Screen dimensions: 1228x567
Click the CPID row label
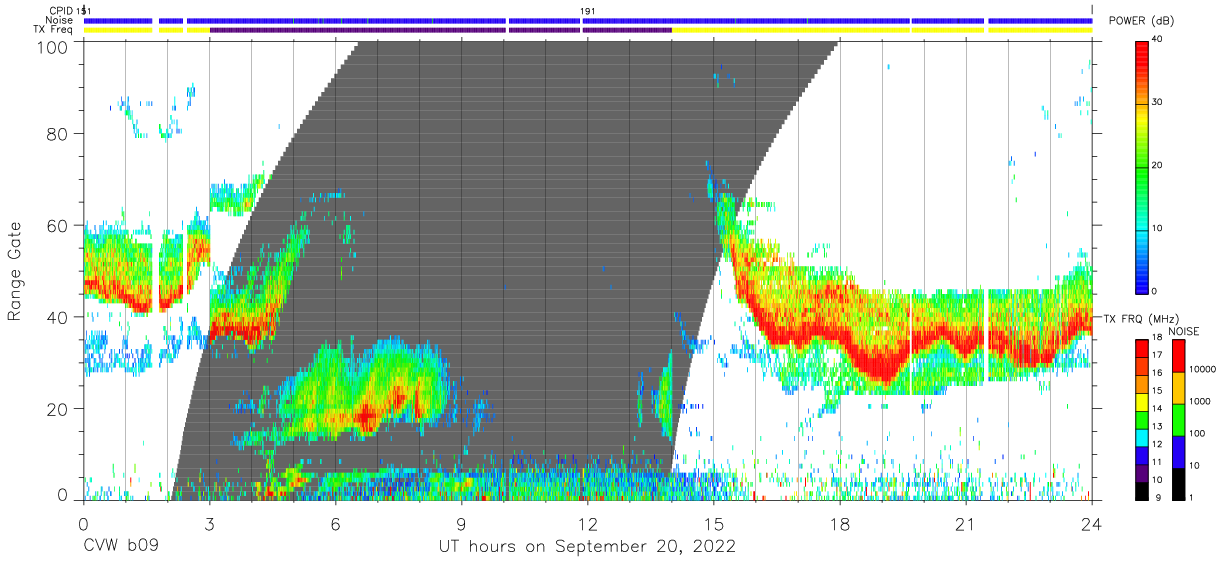pyautogui.click(x=60, y=10)
